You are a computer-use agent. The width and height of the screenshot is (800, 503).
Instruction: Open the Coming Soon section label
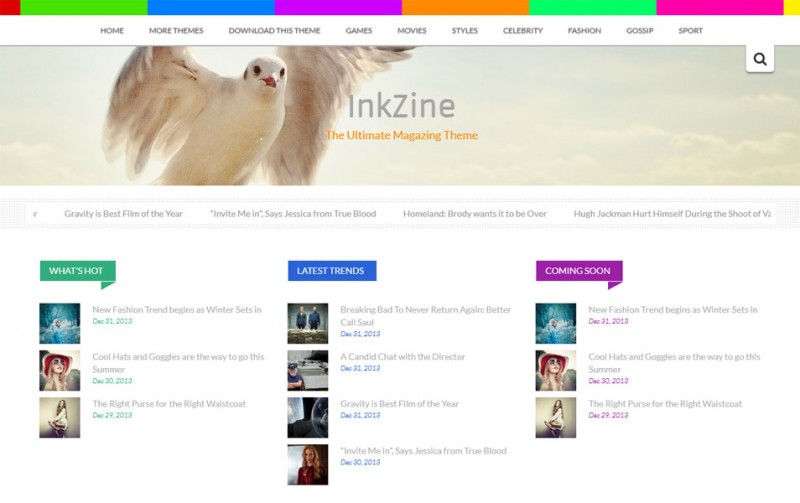point(578,271)
